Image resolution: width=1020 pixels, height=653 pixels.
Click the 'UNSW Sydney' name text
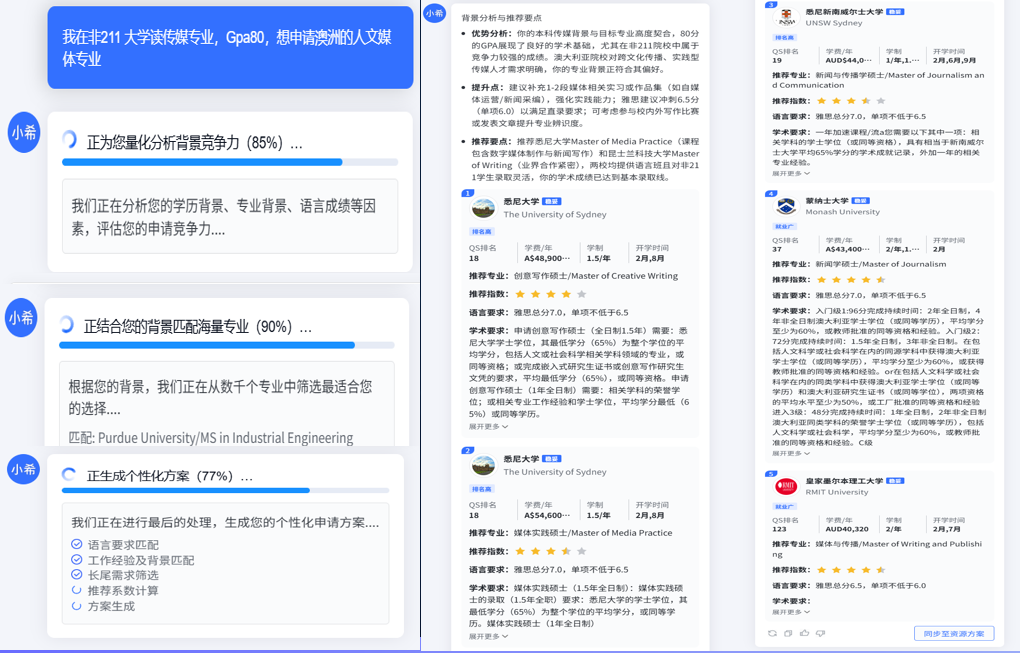pyautogui.click(x=834, y=23)
